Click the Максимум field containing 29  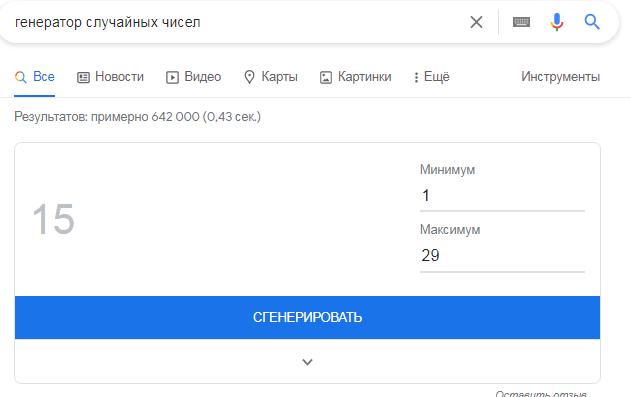pyautogui.click(x=502, y=256)
